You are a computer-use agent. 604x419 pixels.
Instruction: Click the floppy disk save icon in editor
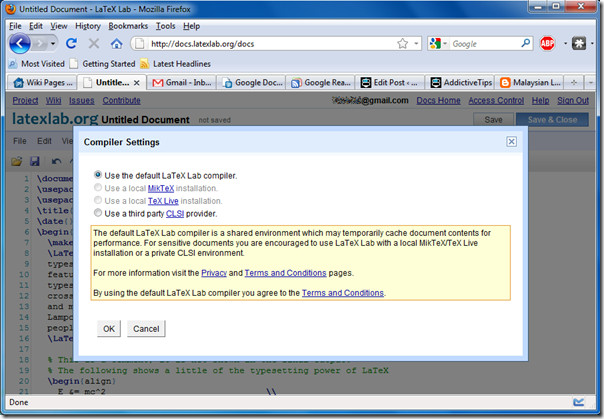[35, 161]
